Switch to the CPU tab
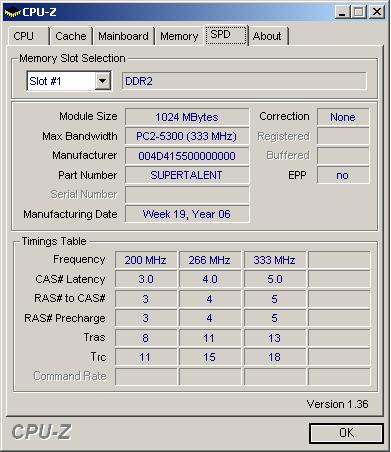391x452 pixels. [28, 36]
